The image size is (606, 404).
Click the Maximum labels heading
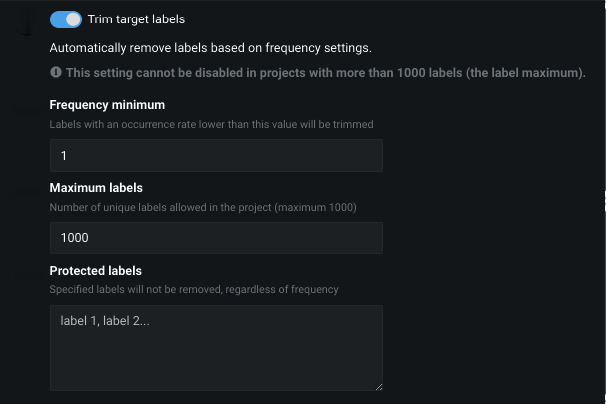click(x=96, y=188)
